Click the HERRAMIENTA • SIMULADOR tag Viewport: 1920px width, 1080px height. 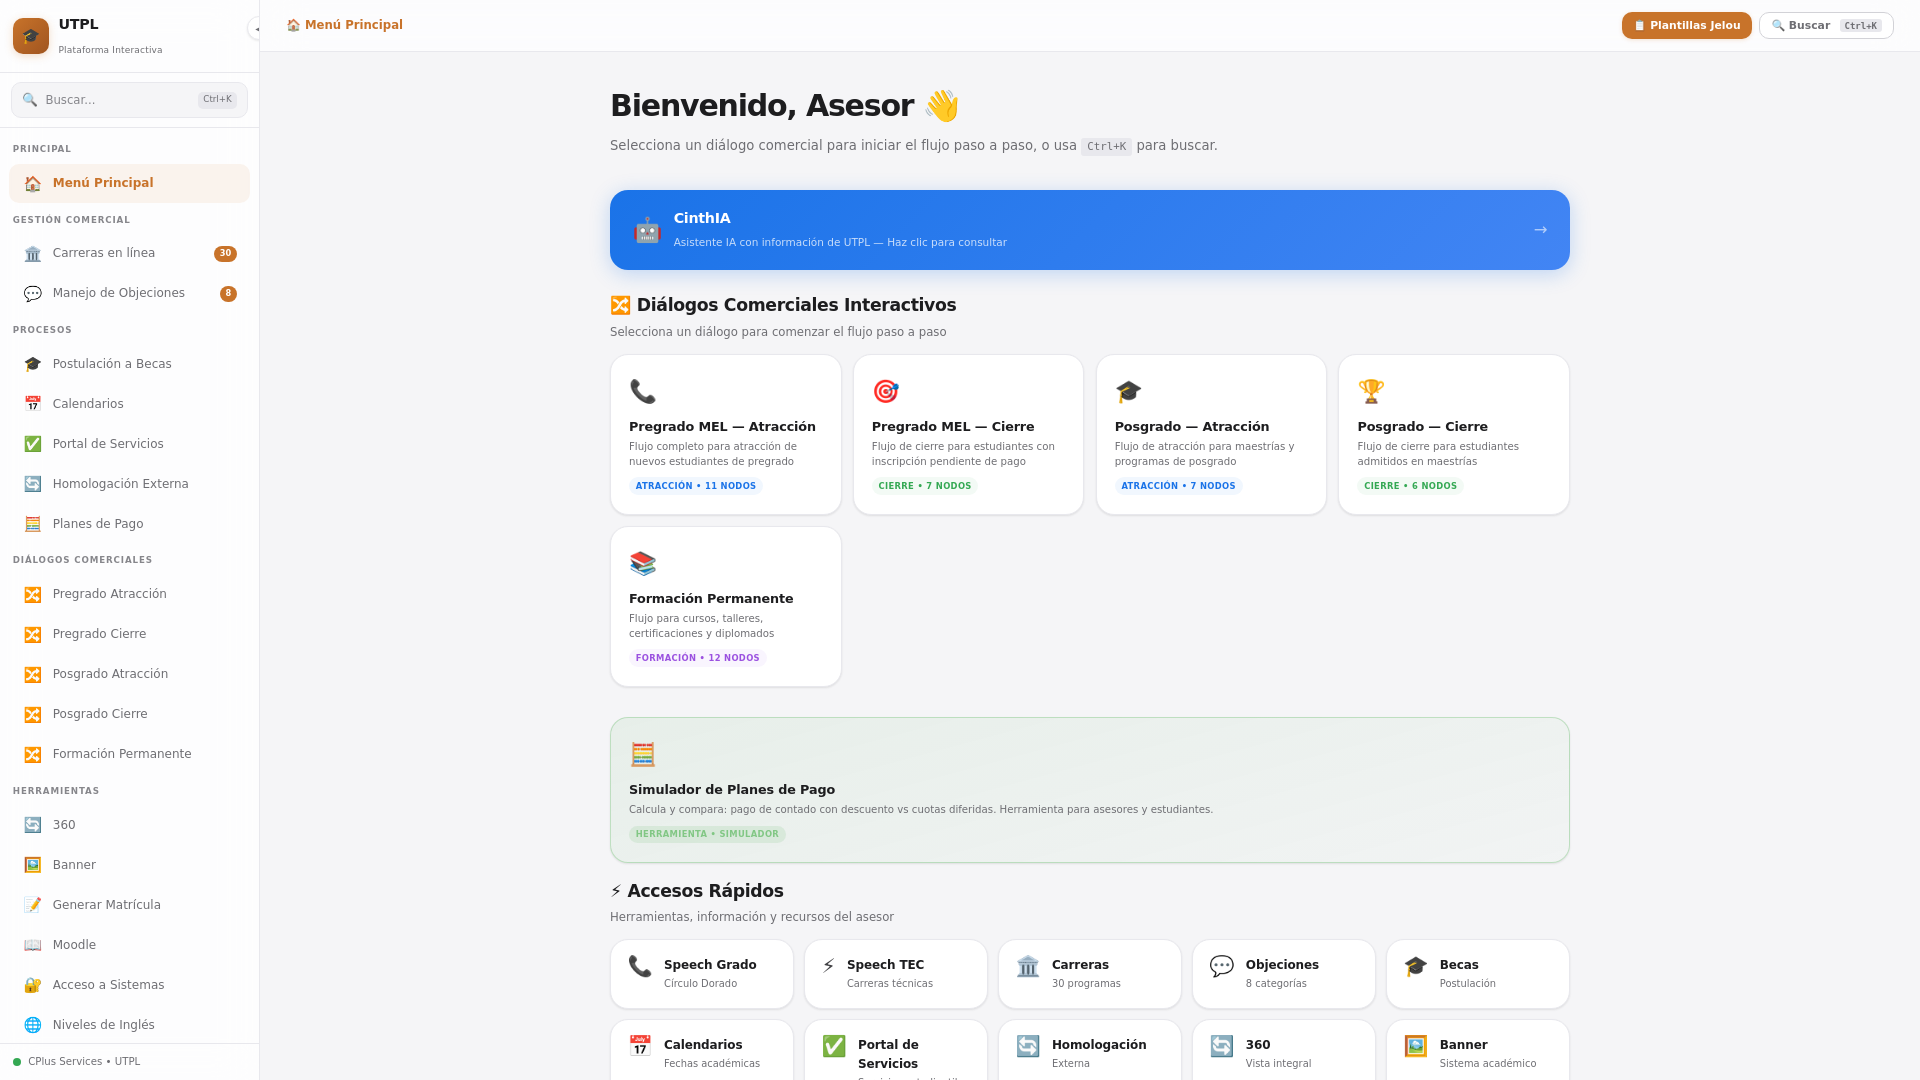[x=707, y=834]
